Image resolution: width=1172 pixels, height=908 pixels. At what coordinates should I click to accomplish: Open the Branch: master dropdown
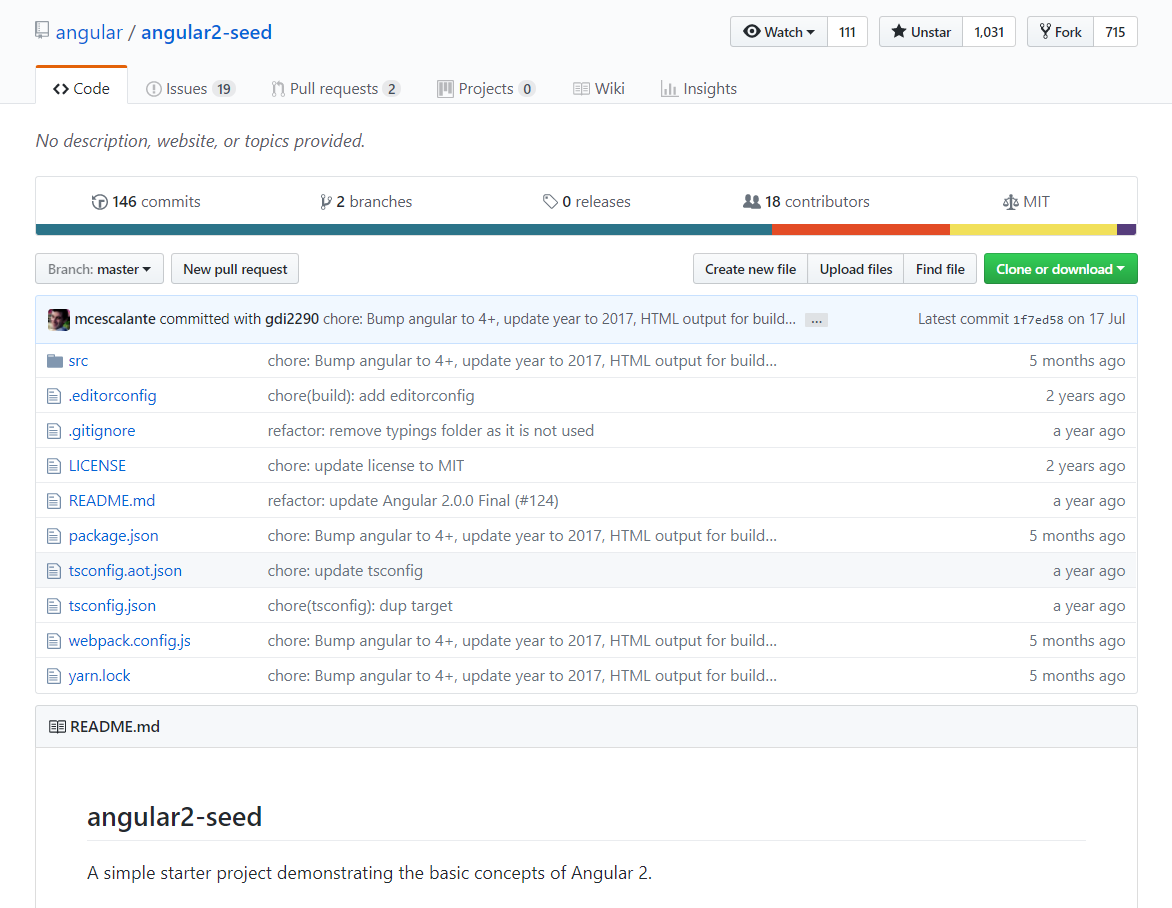[99, 269]
